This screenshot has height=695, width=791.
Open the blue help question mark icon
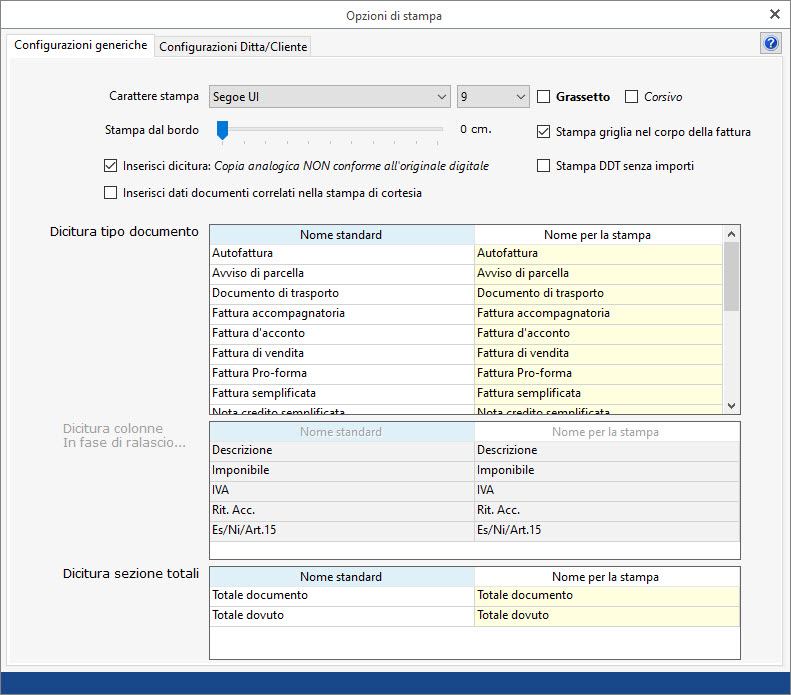pyautogui.click(x=770, y=43)
